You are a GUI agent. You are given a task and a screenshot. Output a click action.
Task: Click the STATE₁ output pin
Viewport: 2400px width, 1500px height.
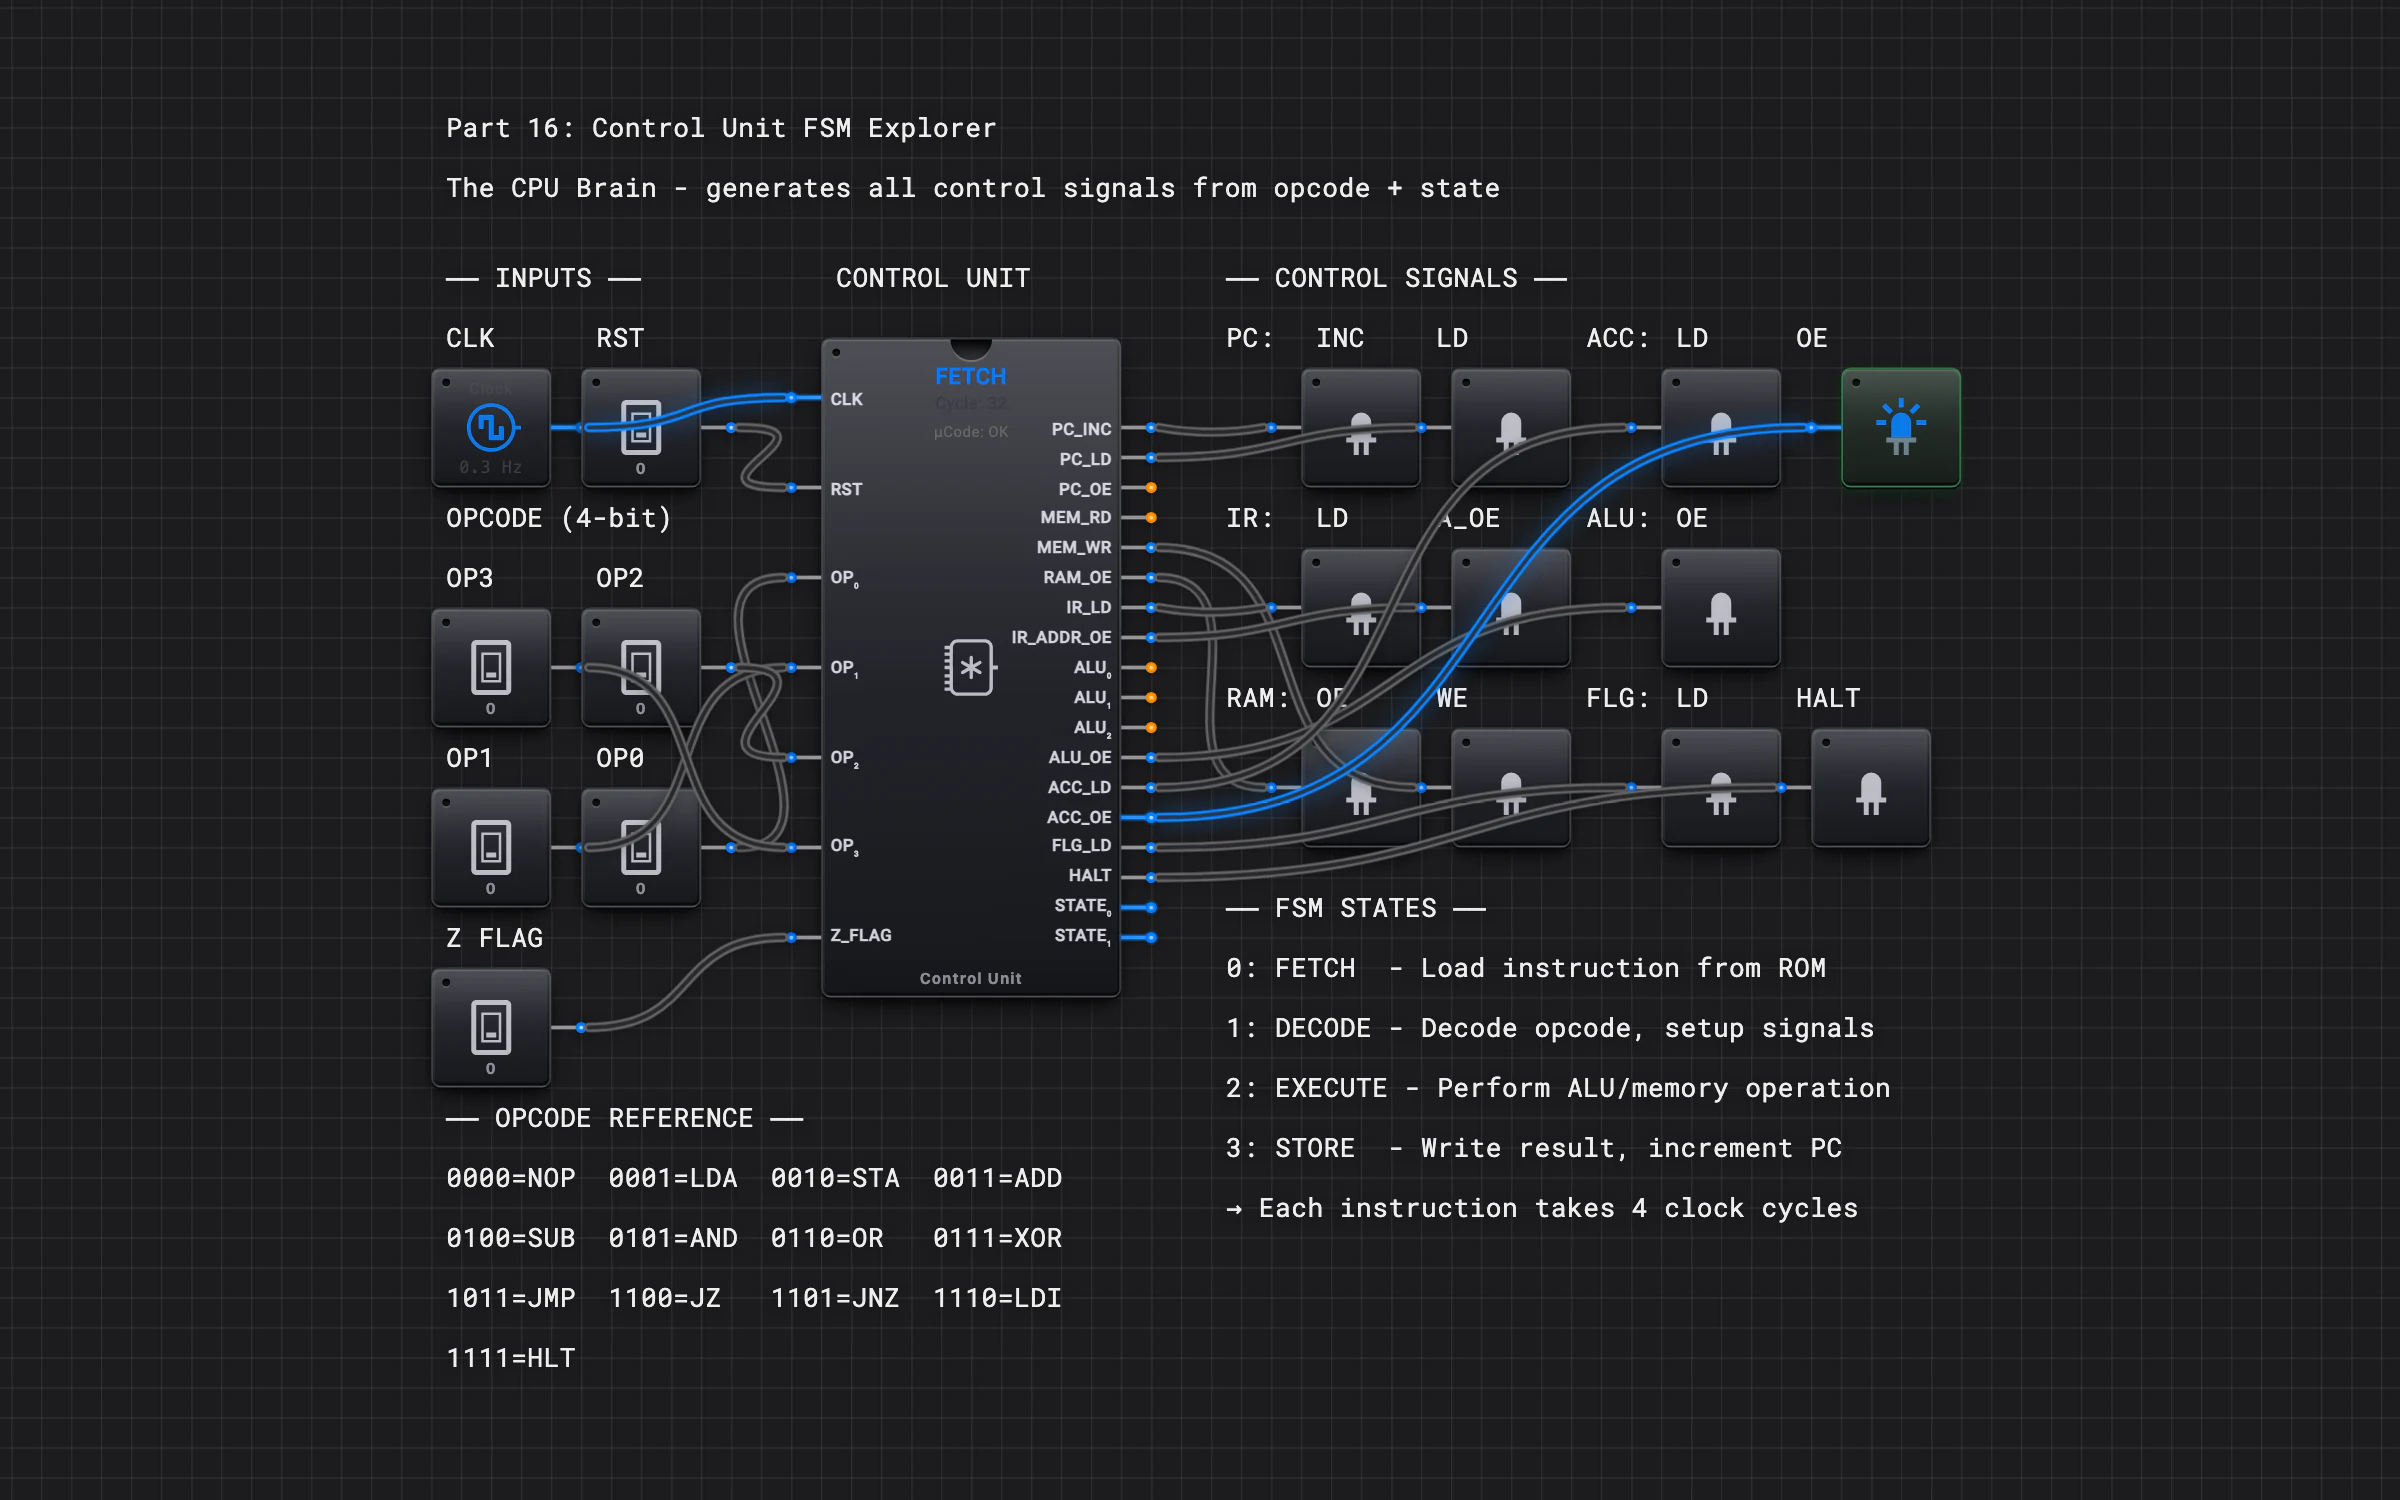tap(1151, 937)
